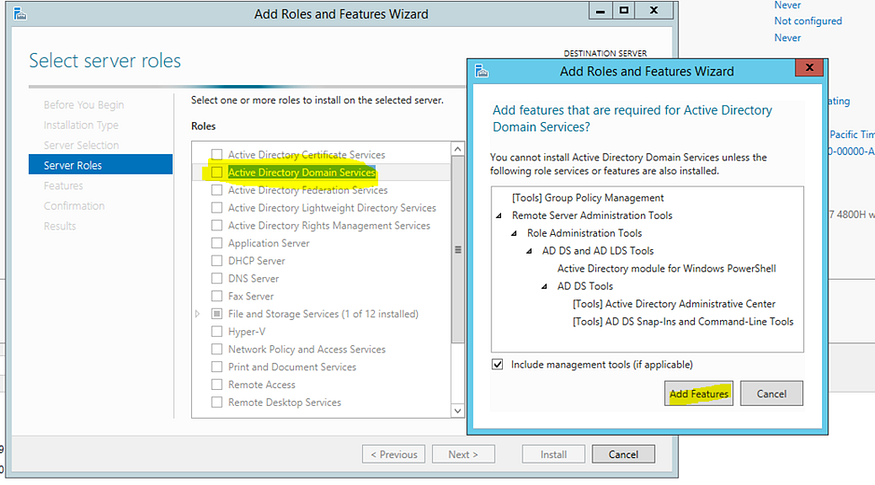
Task: Check Hyper-V role
Action: 217,332
